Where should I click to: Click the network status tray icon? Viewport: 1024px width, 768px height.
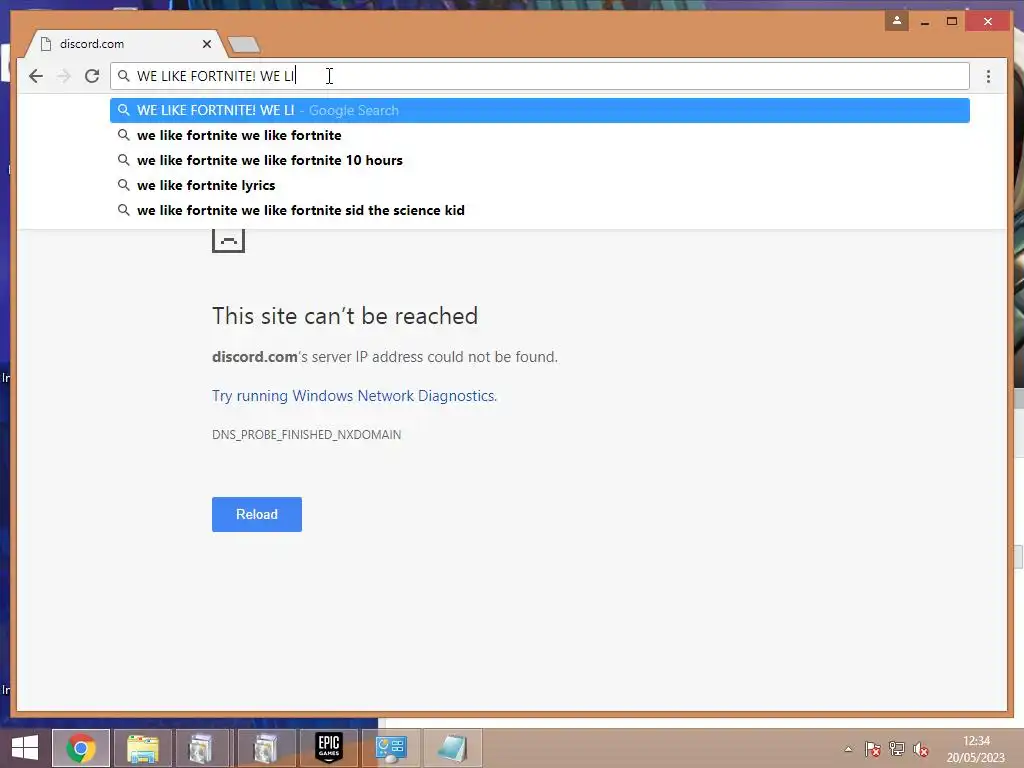coord(897,749)
